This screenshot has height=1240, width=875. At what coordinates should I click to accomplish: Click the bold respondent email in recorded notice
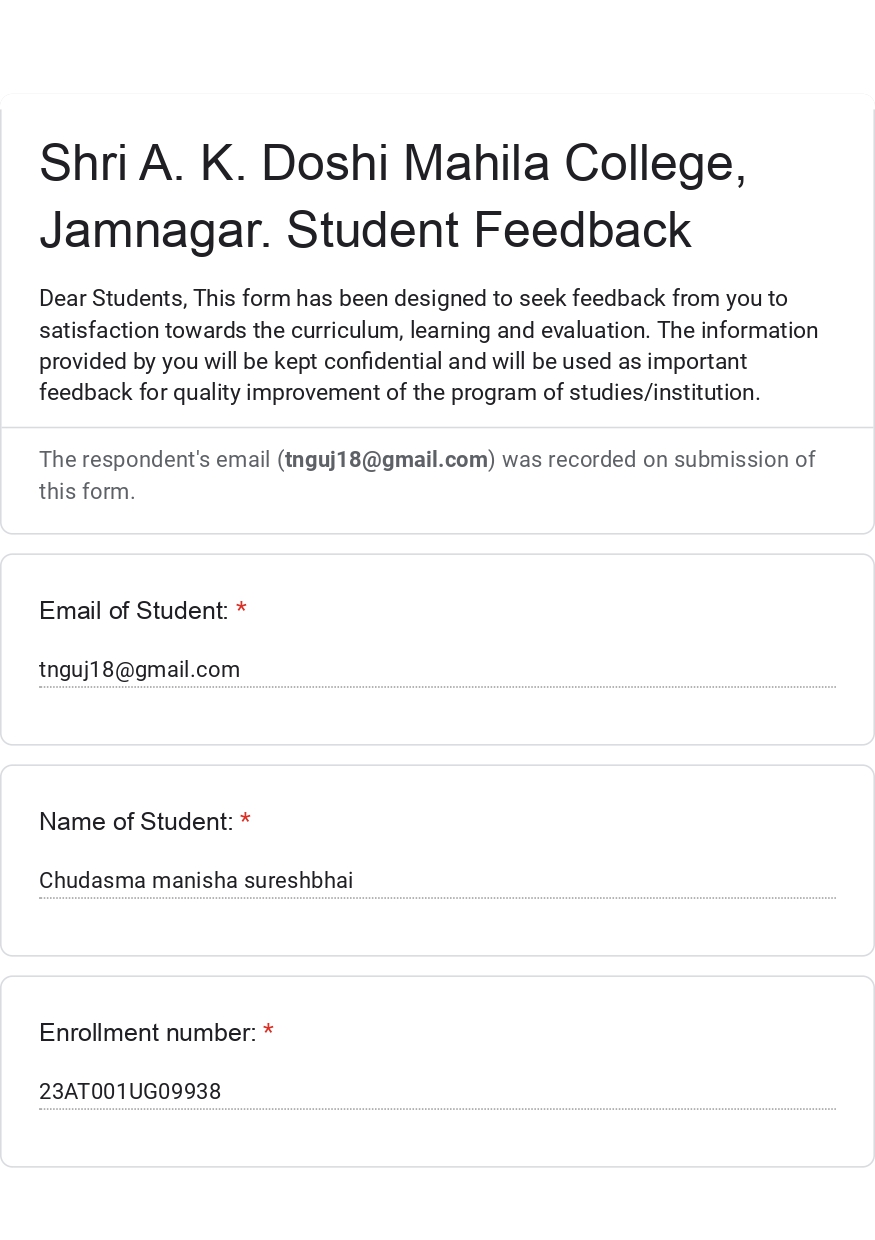coord(386,460)
